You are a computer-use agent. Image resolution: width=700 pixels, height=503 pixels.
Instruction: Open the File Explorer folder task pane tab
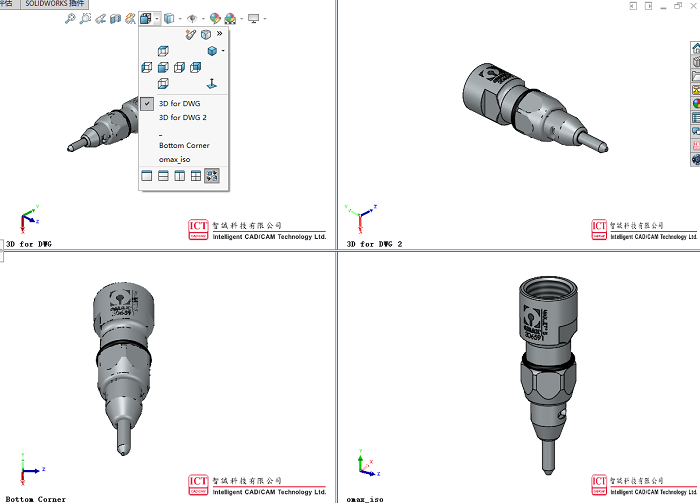tap(696, 76)
